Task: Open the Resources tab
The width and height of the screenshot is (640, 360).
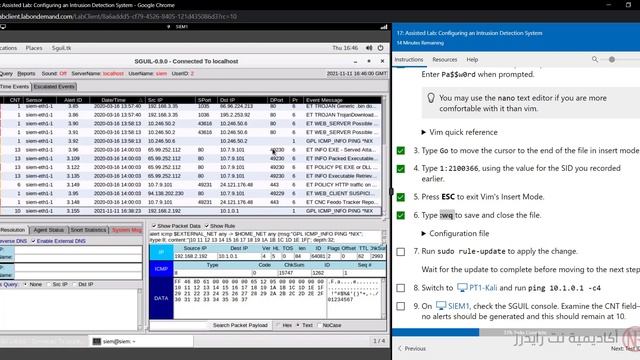Action: pos(444,60)
